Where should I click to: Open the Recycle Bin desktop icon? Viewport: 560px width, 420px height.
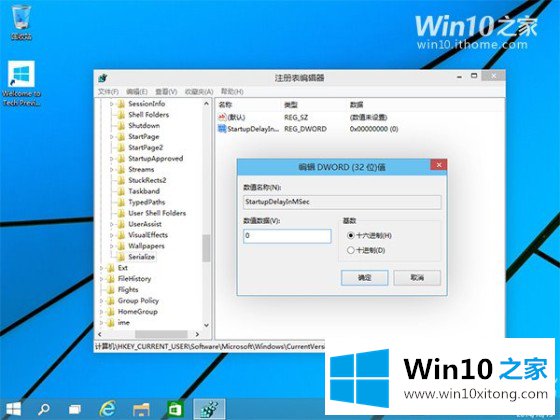coord(21,21)
